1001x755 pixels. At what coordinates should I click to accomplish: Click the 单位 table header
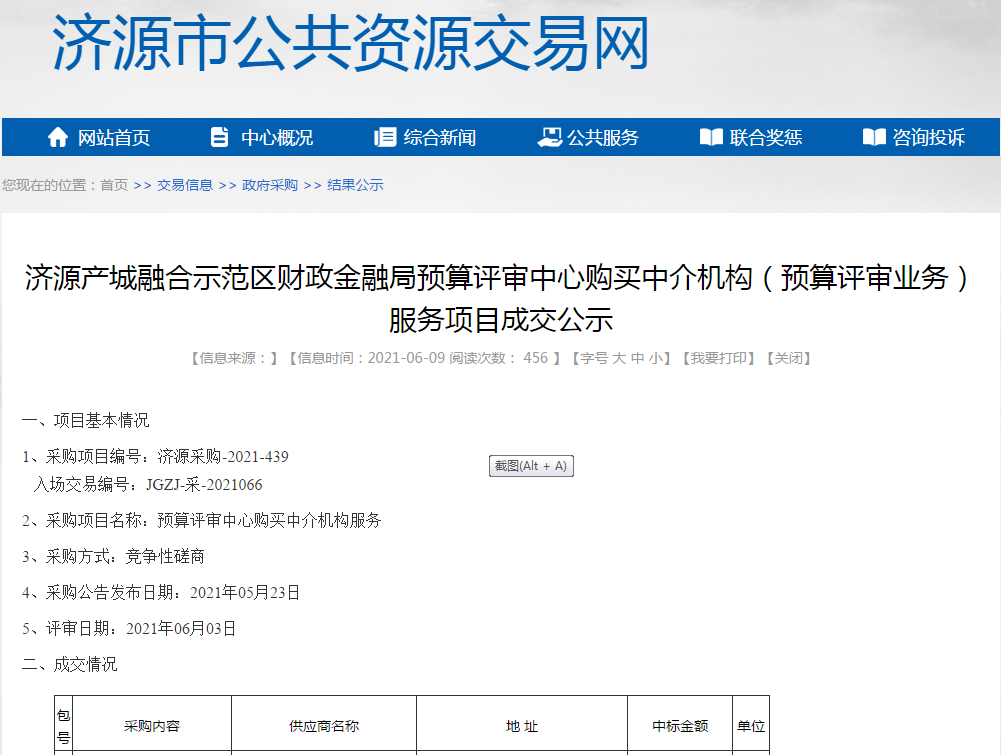(x=751, y=726)
